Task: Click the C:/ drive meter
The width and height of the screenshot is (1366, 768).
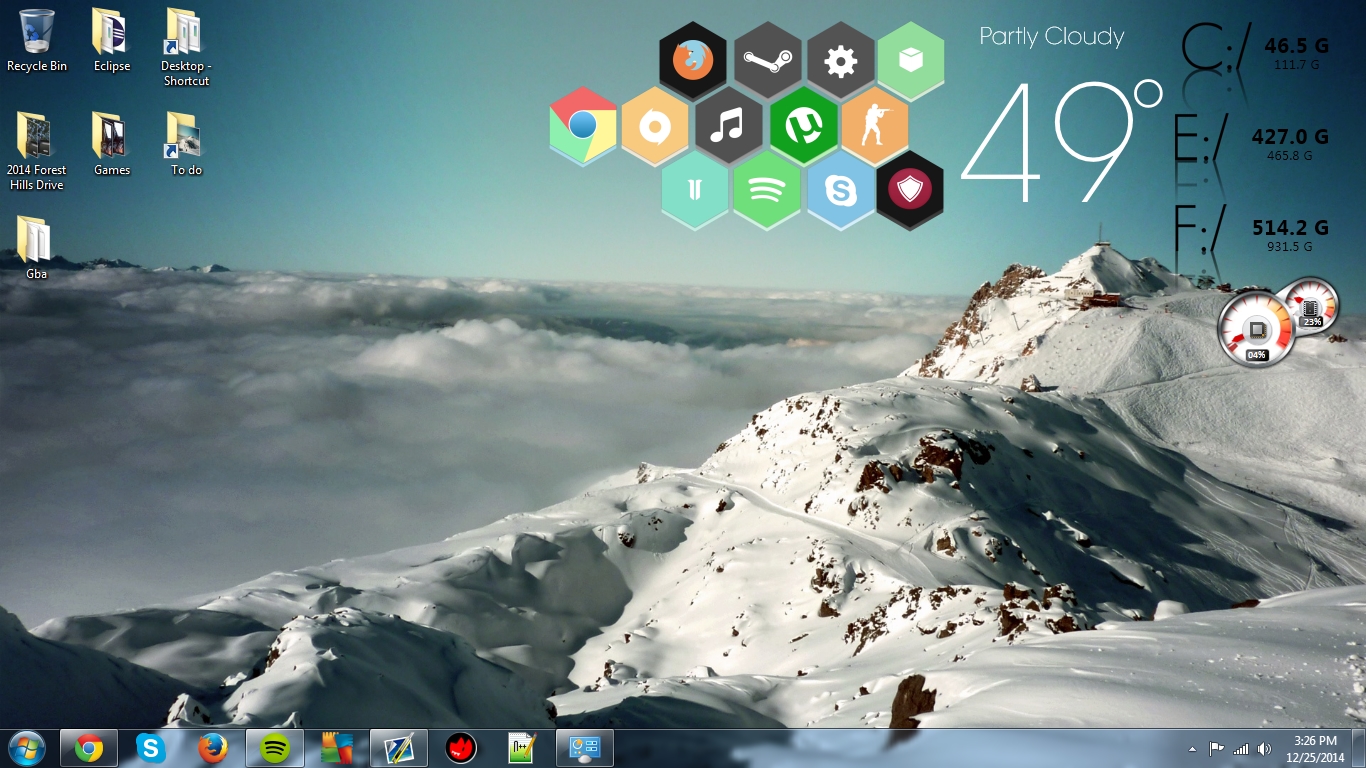Action: point(1216,46)
